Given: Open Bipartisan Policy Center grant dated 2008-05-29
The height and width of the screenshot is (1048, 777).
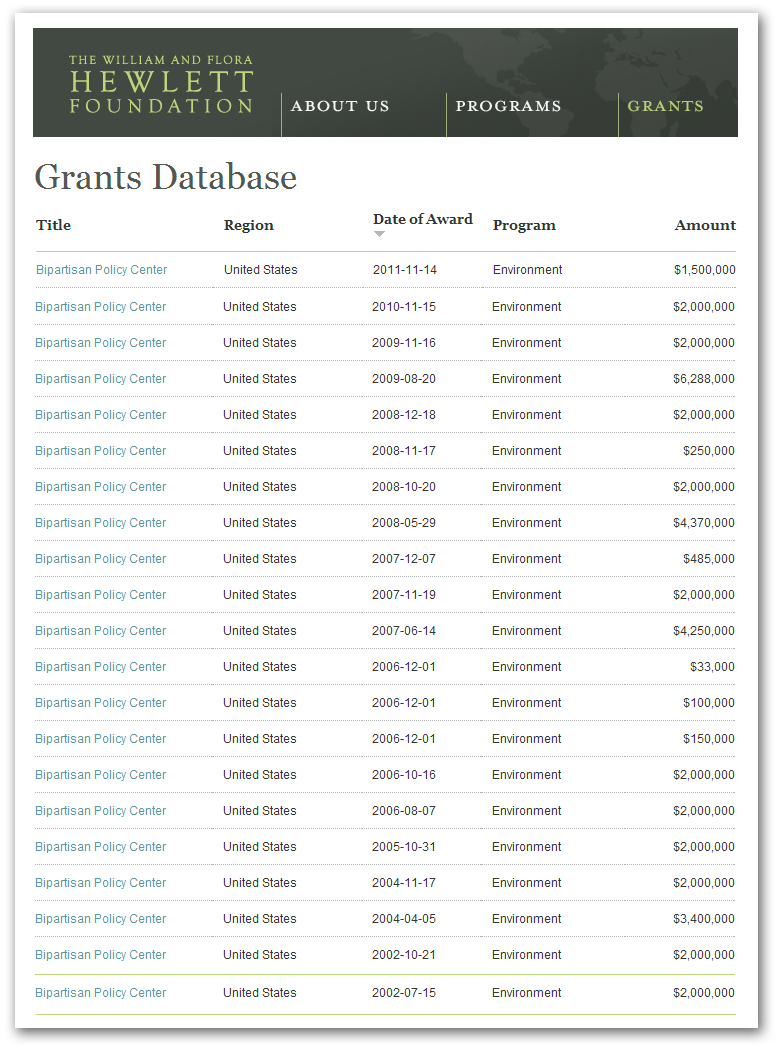Looking at the screenshot, I should click(x=100, y=523).
